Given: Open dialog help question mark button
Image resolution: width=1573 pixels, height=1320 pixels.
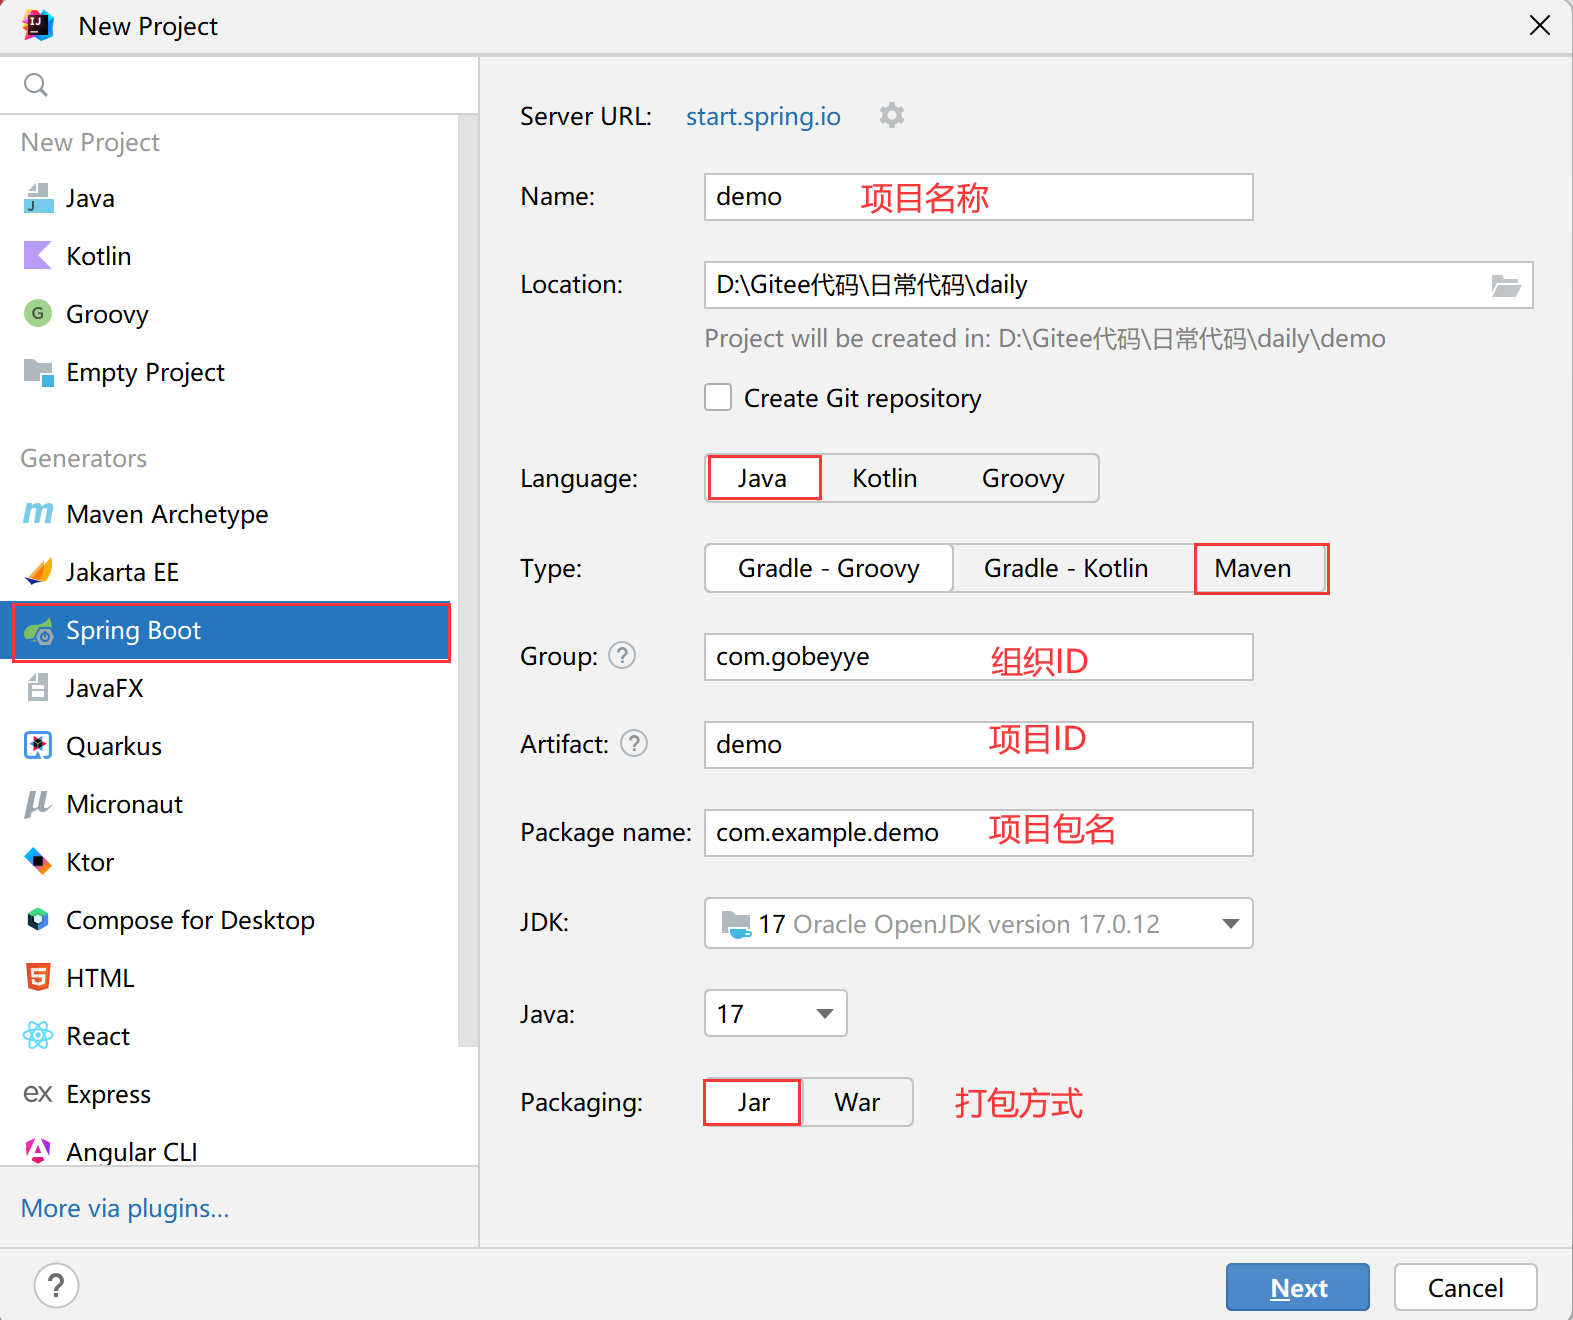Looking at the screenshot, I should [56, 1286].
